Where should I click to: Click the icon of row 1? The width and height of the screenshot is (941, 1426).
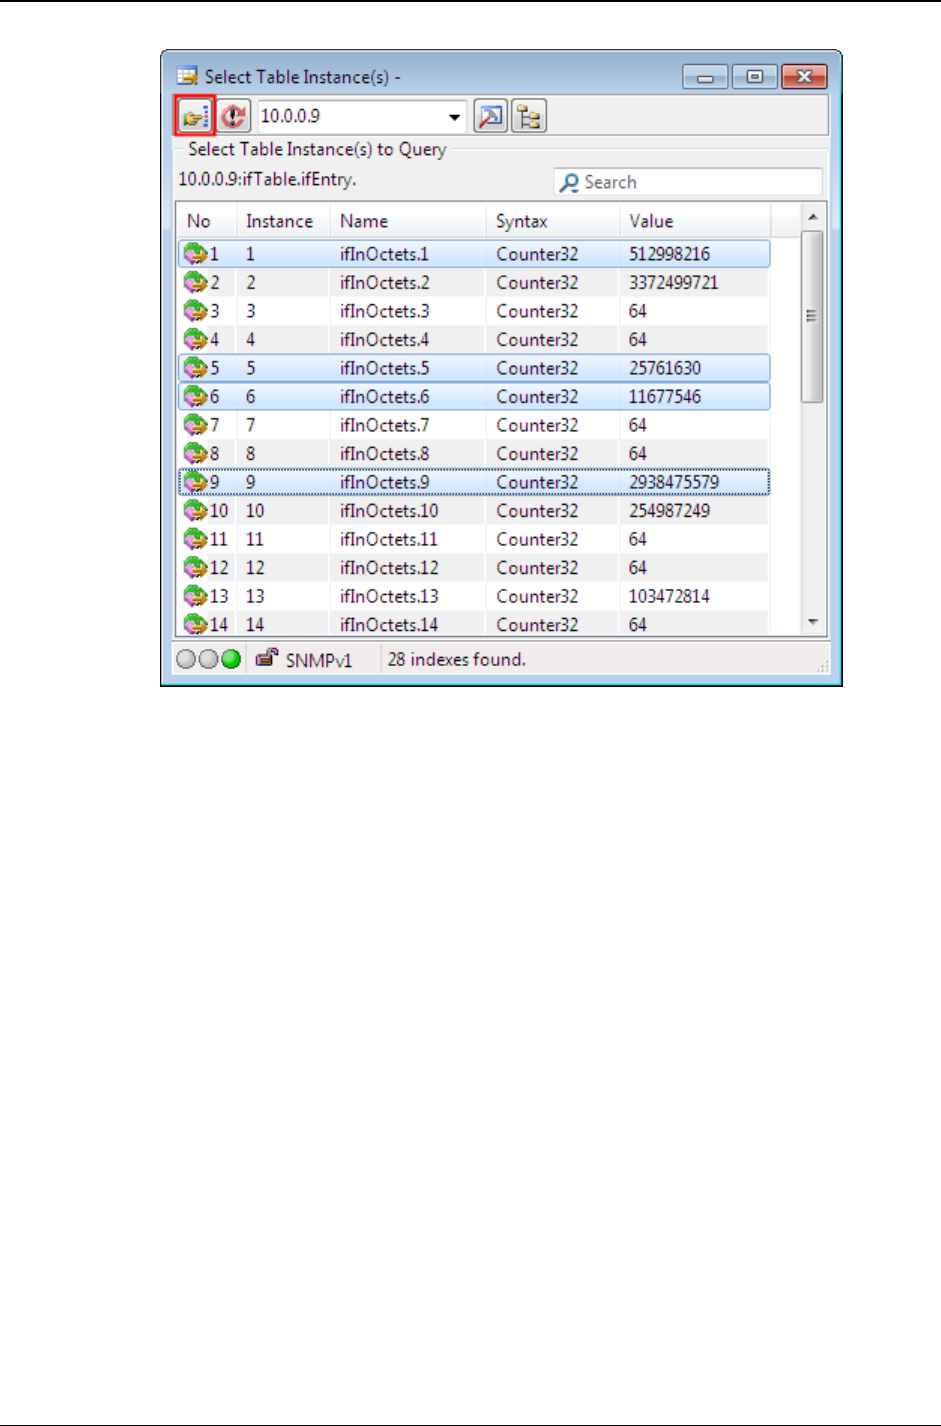point(195,254)
